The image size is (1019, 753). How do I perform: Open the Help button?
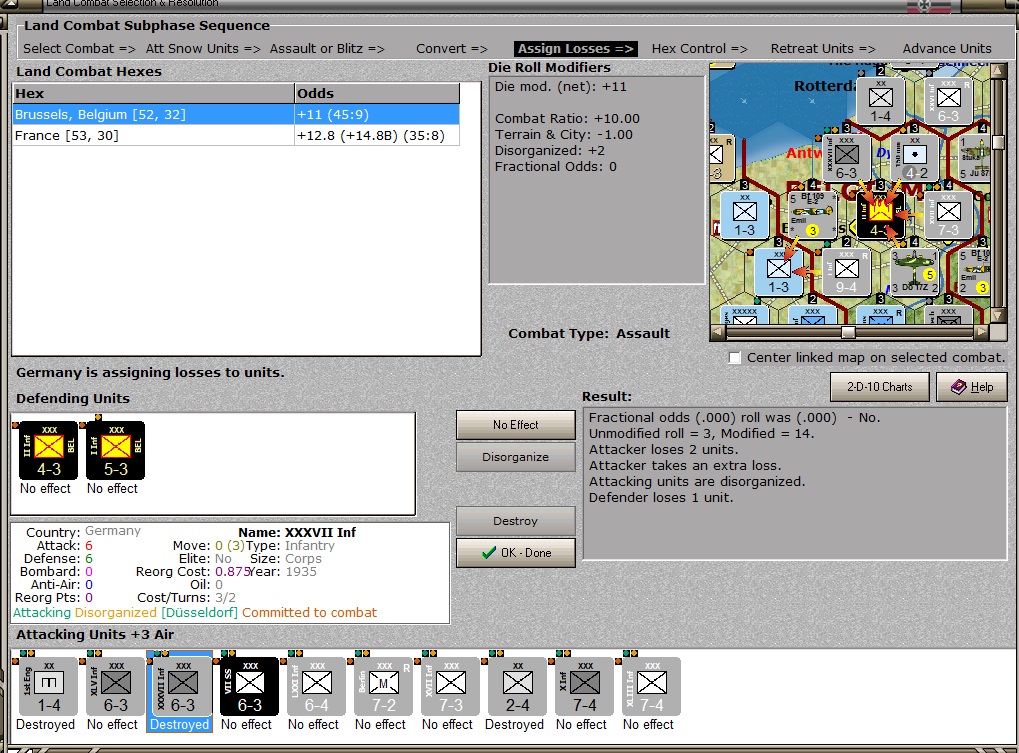(x=972, y=387)
